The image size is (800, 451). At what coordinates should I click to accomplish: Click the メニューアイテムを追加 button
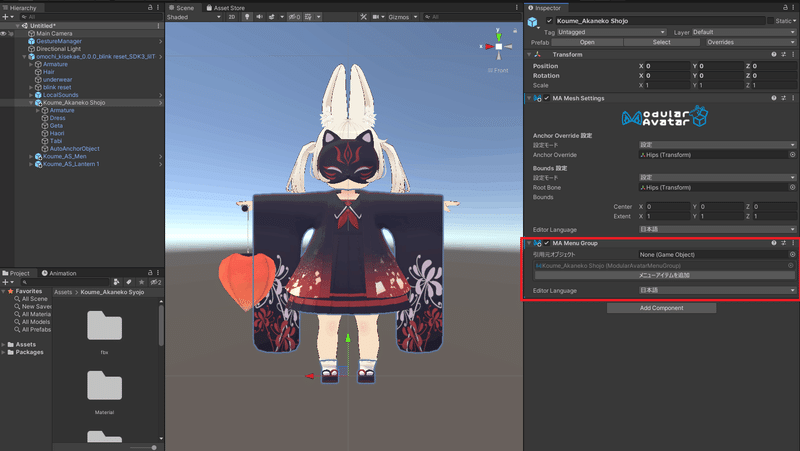pyautogui.click(x=664, y=275)
